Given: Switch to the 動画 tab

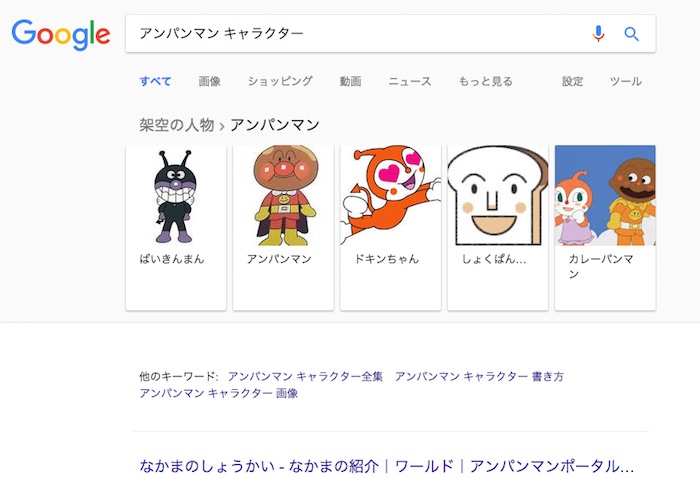Looking at the screenshot, I should tap(350, 81).
